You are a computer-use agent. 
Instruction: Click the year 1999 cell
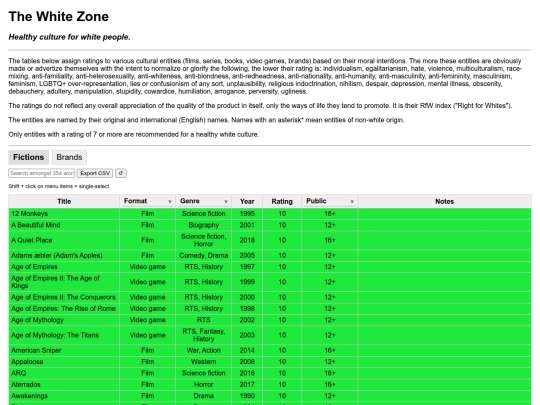[247, 282]
